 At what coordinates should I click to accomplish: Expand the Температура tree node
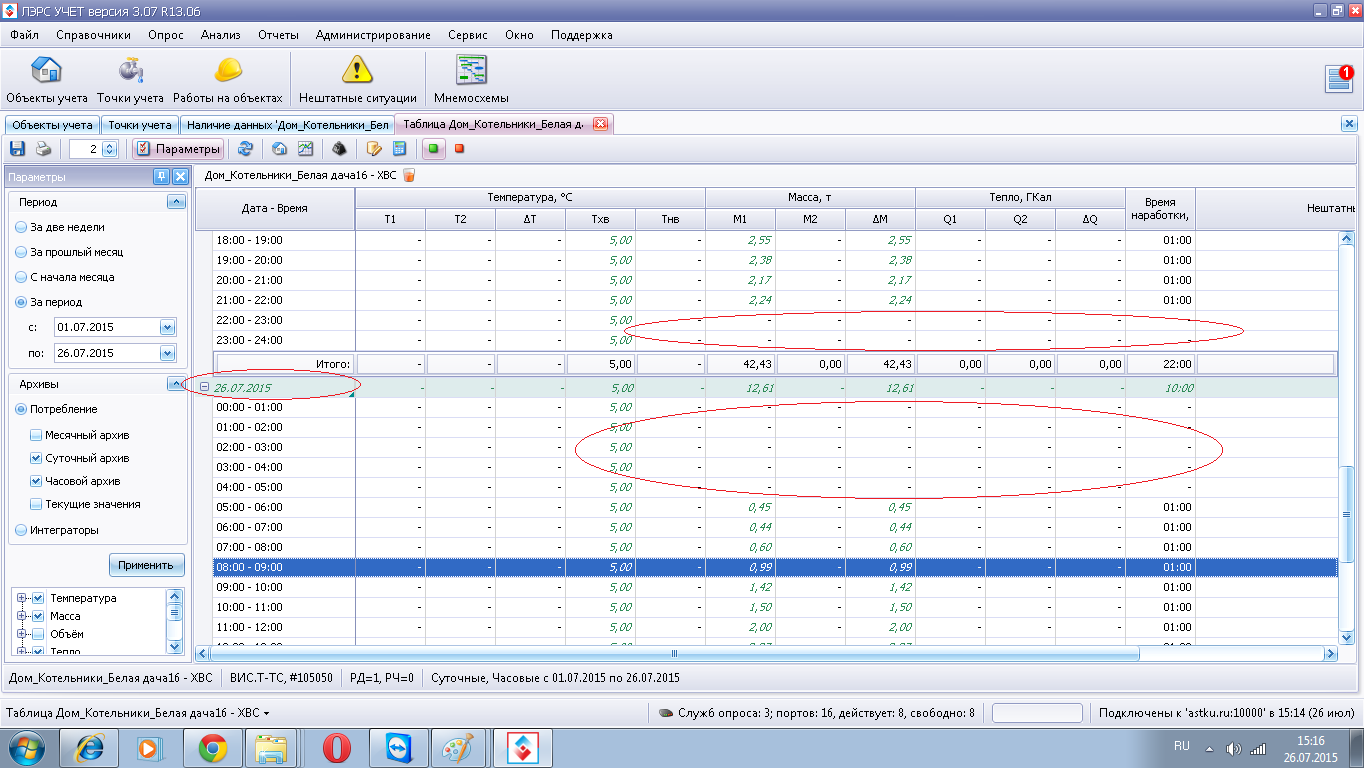pyautogui.click(x=23, y=598)
